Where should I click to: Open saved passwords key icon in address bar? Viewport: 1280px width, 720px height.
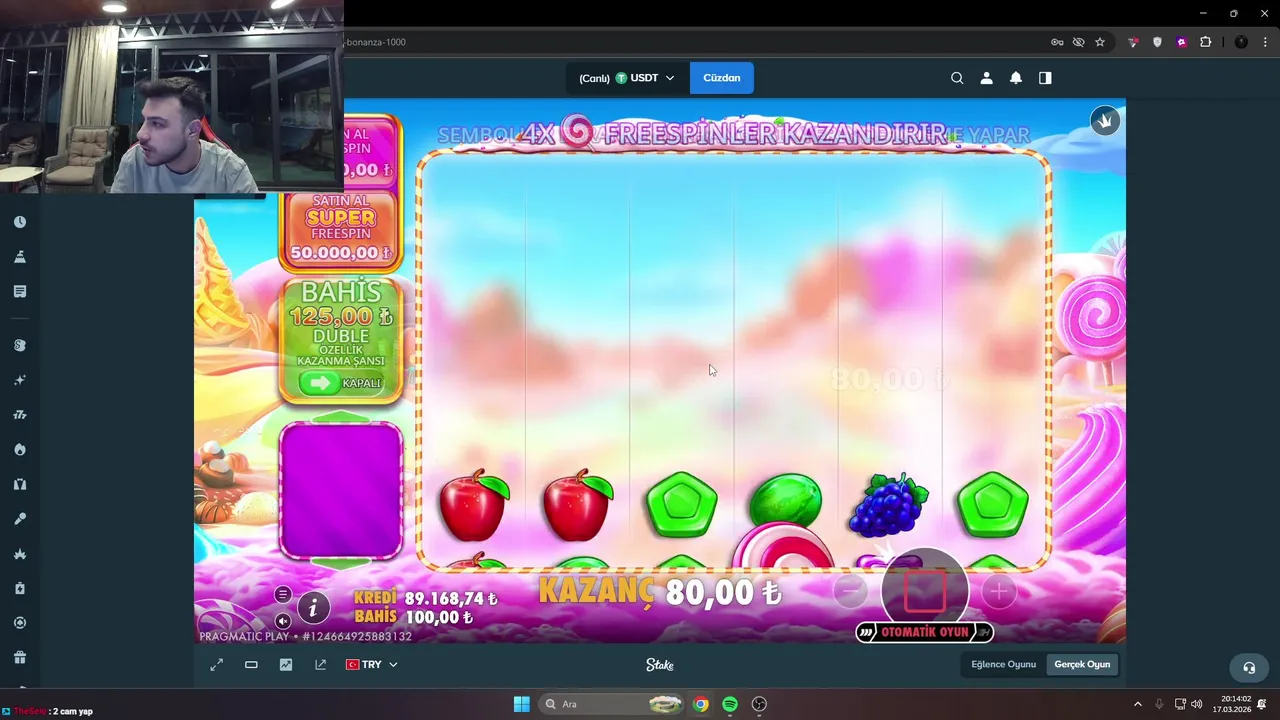(1057, 42)
